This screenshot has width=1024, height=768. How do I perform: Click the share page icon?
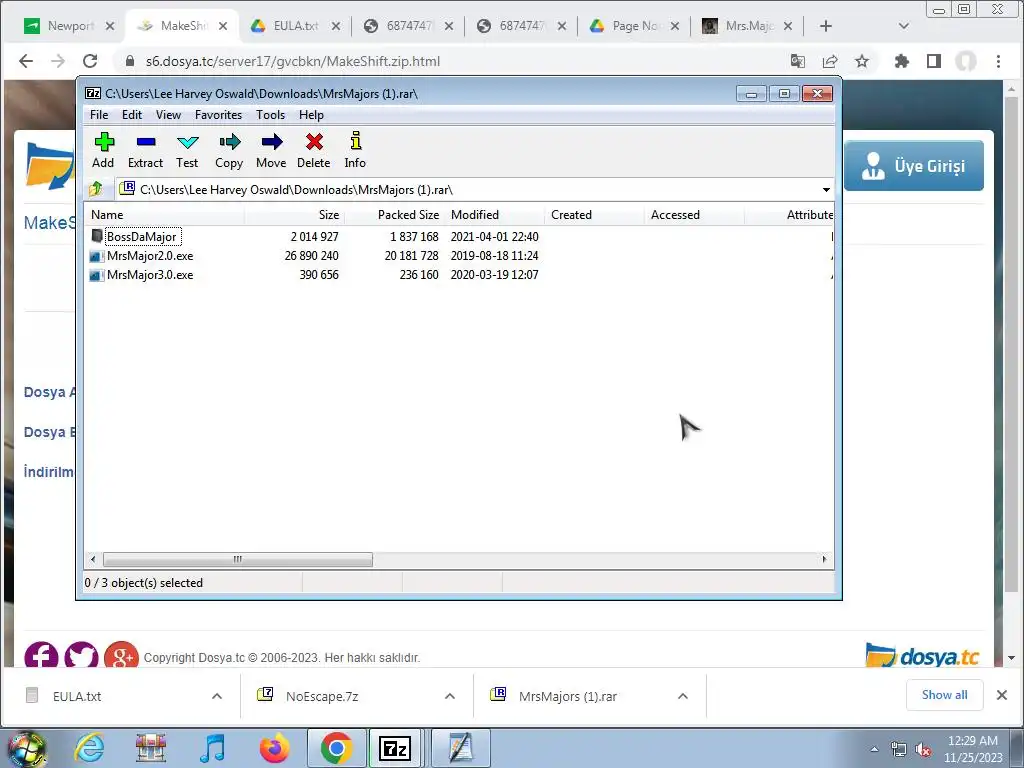coord(829,61)
